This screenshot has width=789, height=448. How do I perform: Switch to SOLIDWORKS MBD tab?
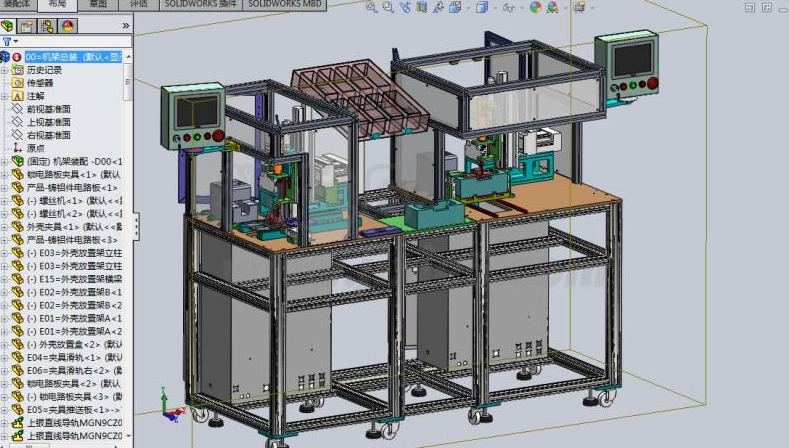(x=285, y=4)
